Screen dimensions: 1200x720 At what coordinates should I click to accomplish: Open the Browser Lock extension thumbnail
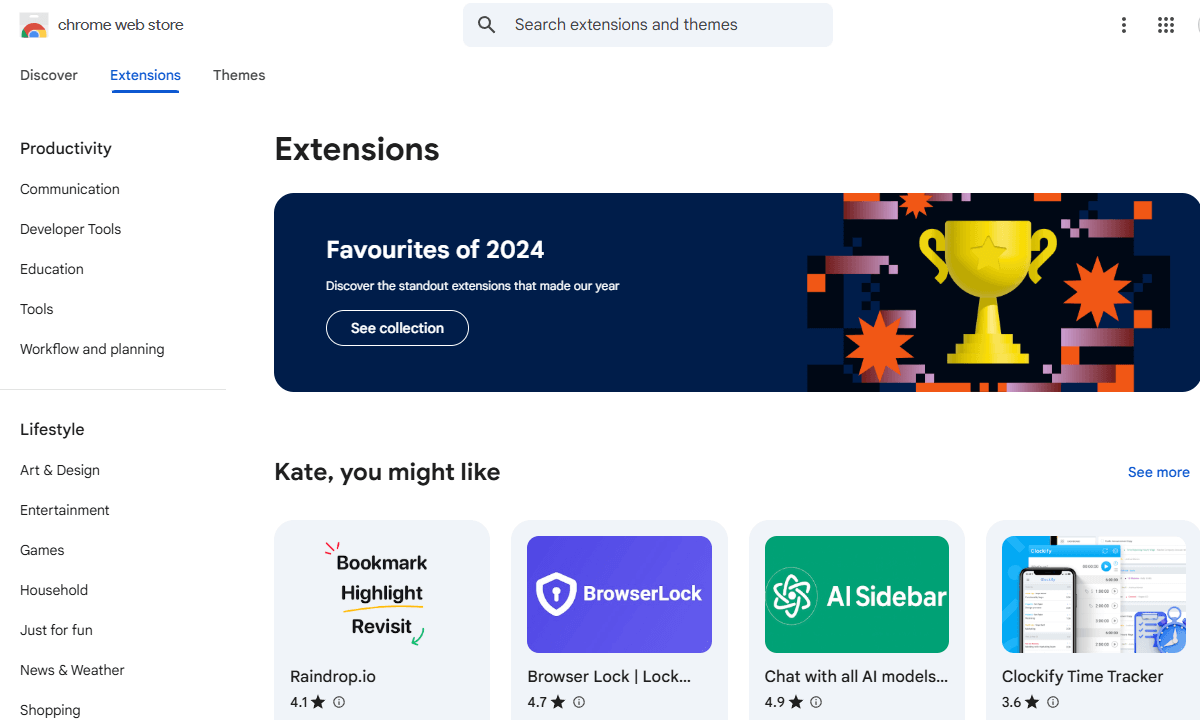(x=619, y=594)
